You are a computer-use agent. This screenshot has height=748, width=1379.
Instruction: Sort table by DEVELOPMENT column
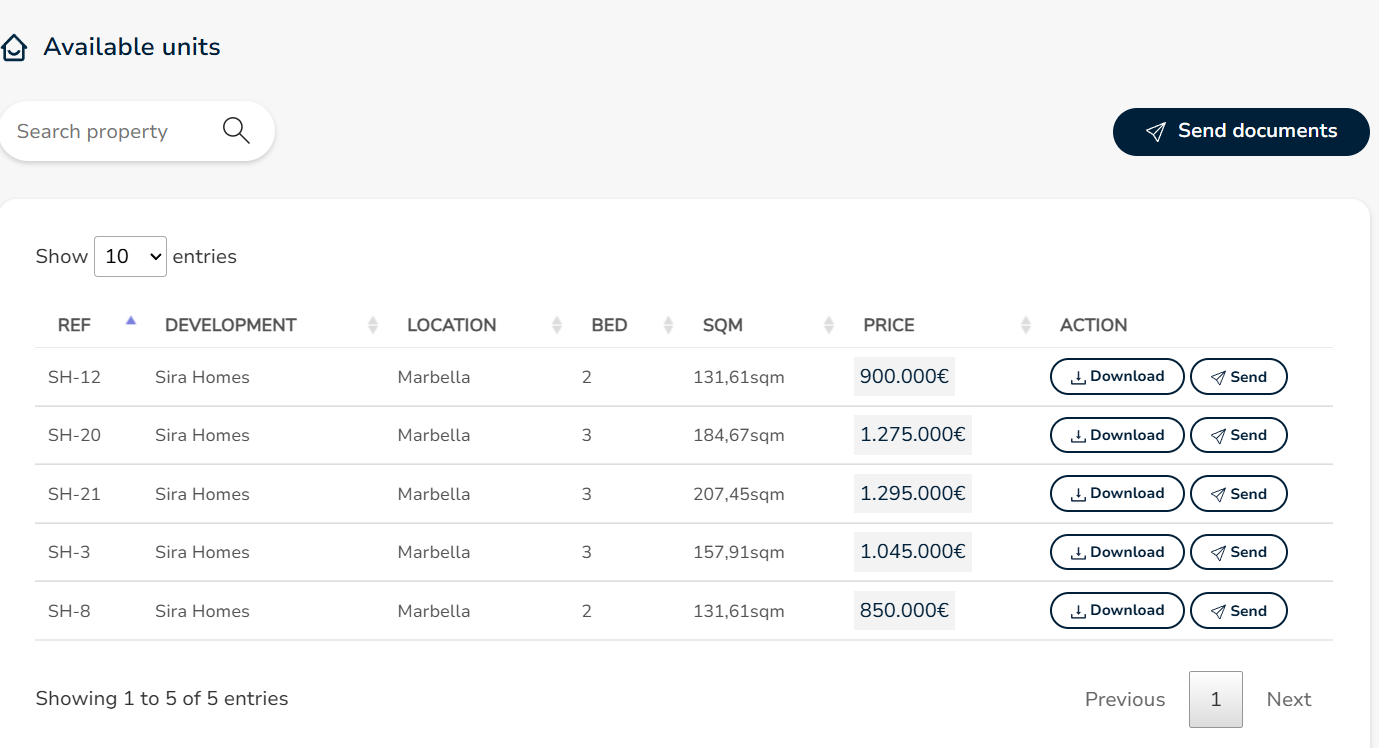pyautogui.click(x=231, y=325)
